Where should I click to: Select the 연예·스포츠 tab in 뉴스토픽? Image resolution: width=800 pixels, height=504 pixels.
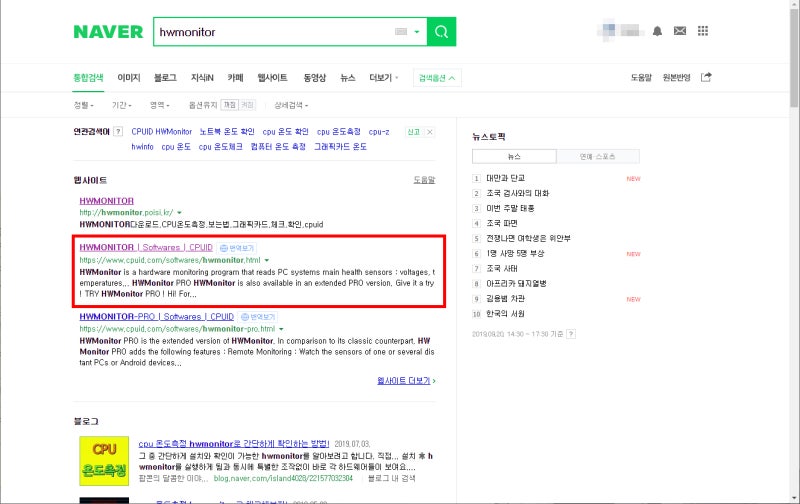point(597,157)
